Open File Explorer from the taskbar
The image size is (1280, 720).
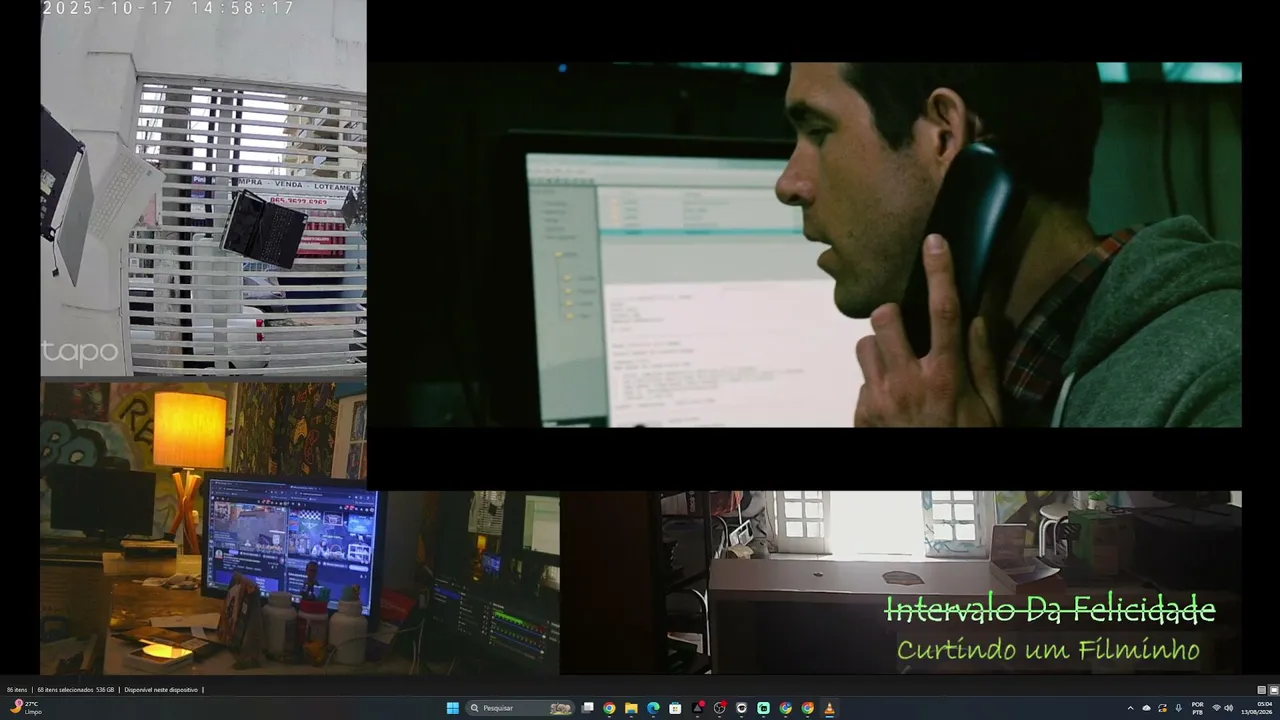(631, 708)
